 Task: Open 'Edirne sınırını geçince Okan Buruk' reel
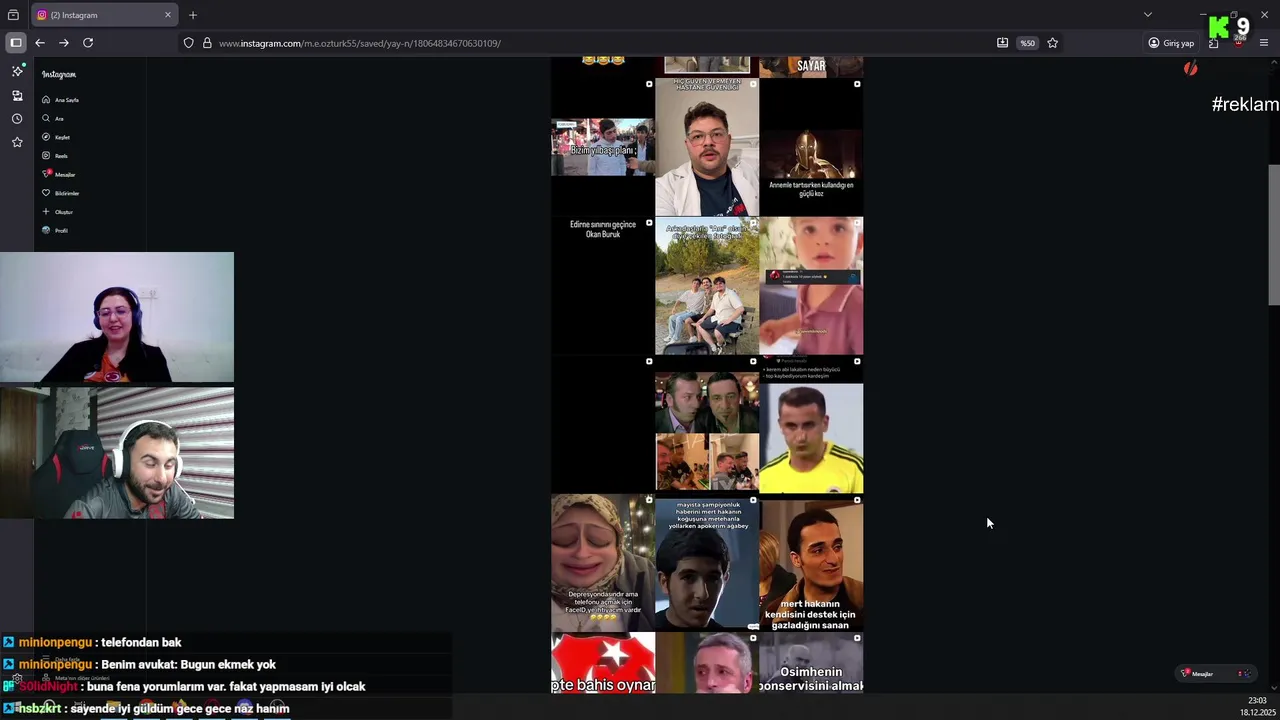point(603,286)
